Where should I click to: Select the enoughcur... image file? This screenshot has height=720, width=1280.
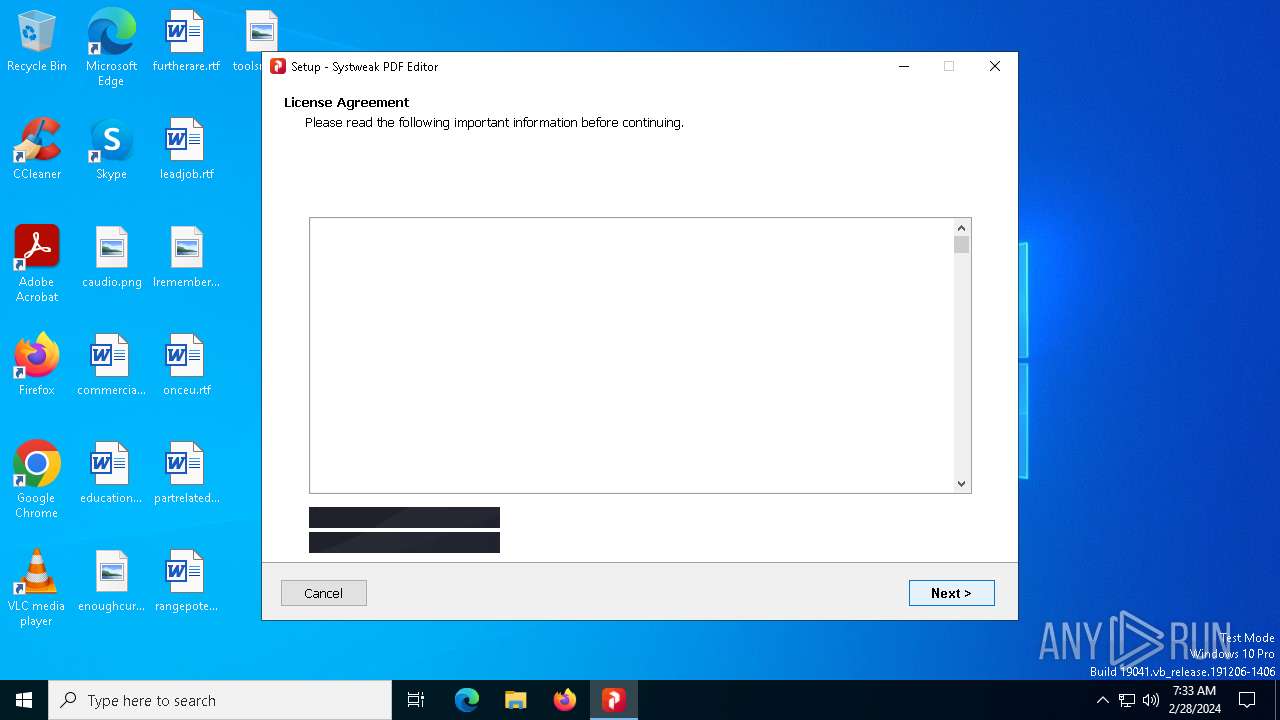[111, 582]
